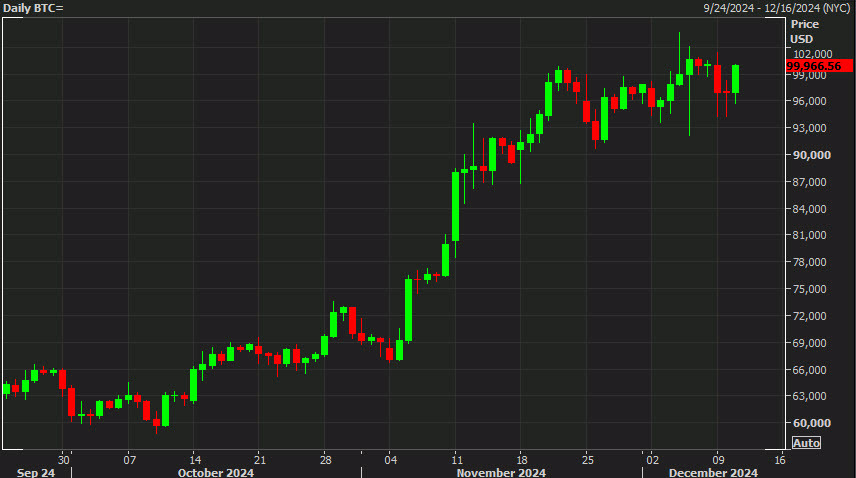
Task: Click the 11 date tick label
Action: [456, 460]
